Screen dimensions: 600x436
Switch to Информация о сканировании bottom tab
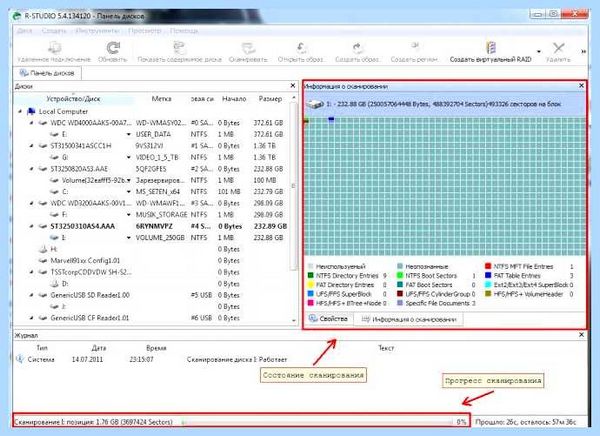[x=409, y=319]
